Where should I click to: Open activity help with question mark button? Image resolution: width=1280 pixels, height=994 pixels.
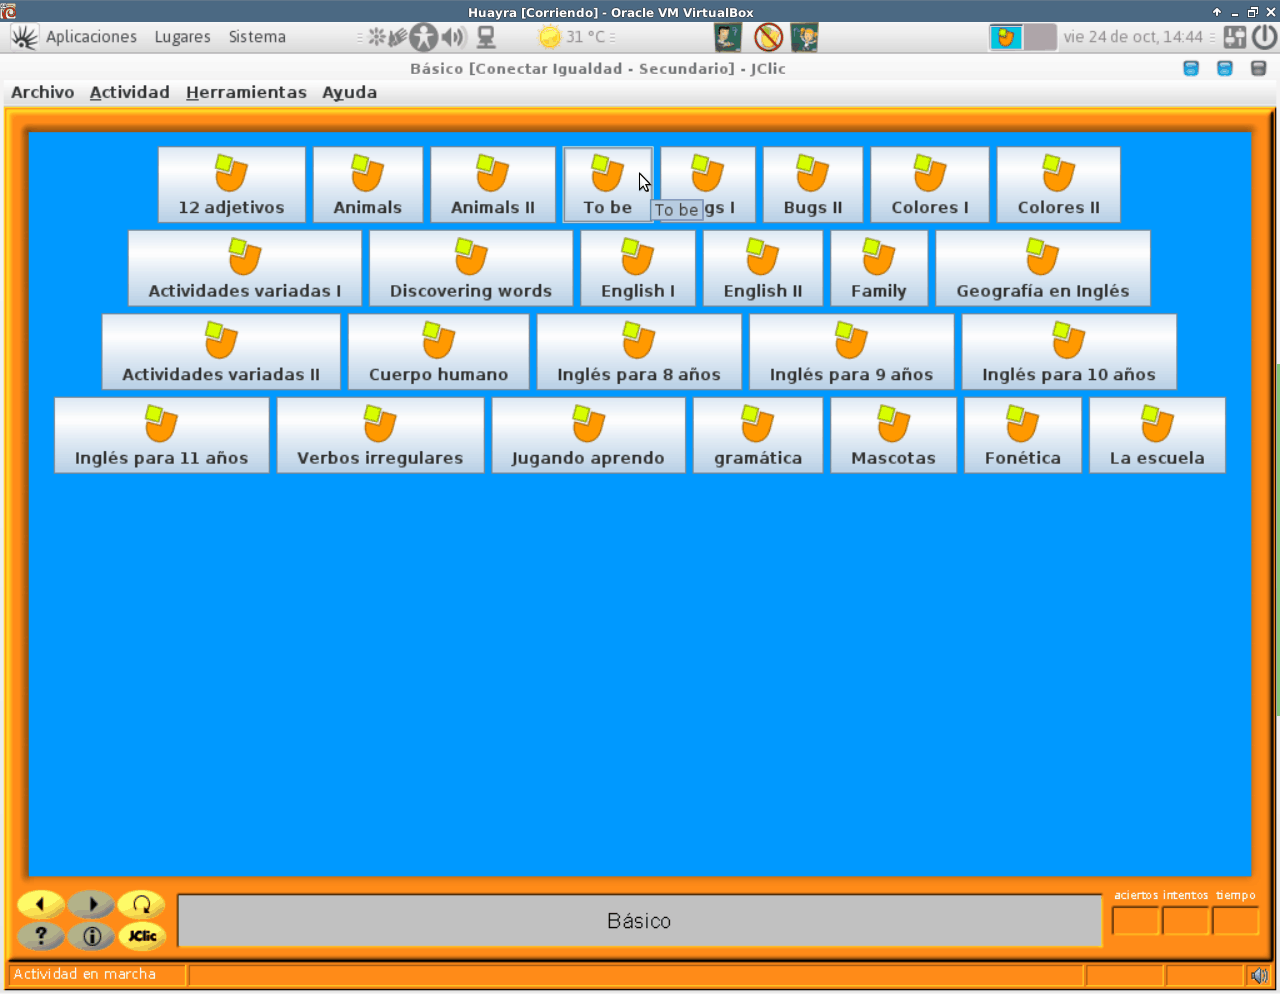(41, 936)
